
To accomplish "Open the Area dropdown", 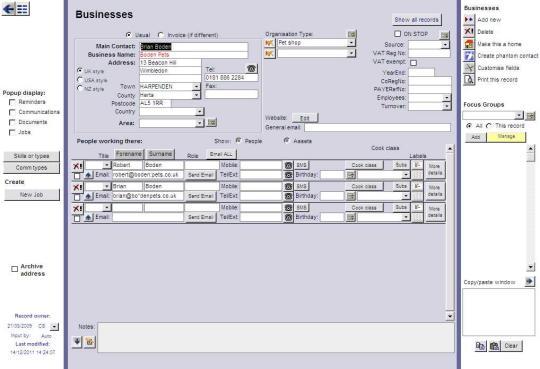I will [199, 123].
